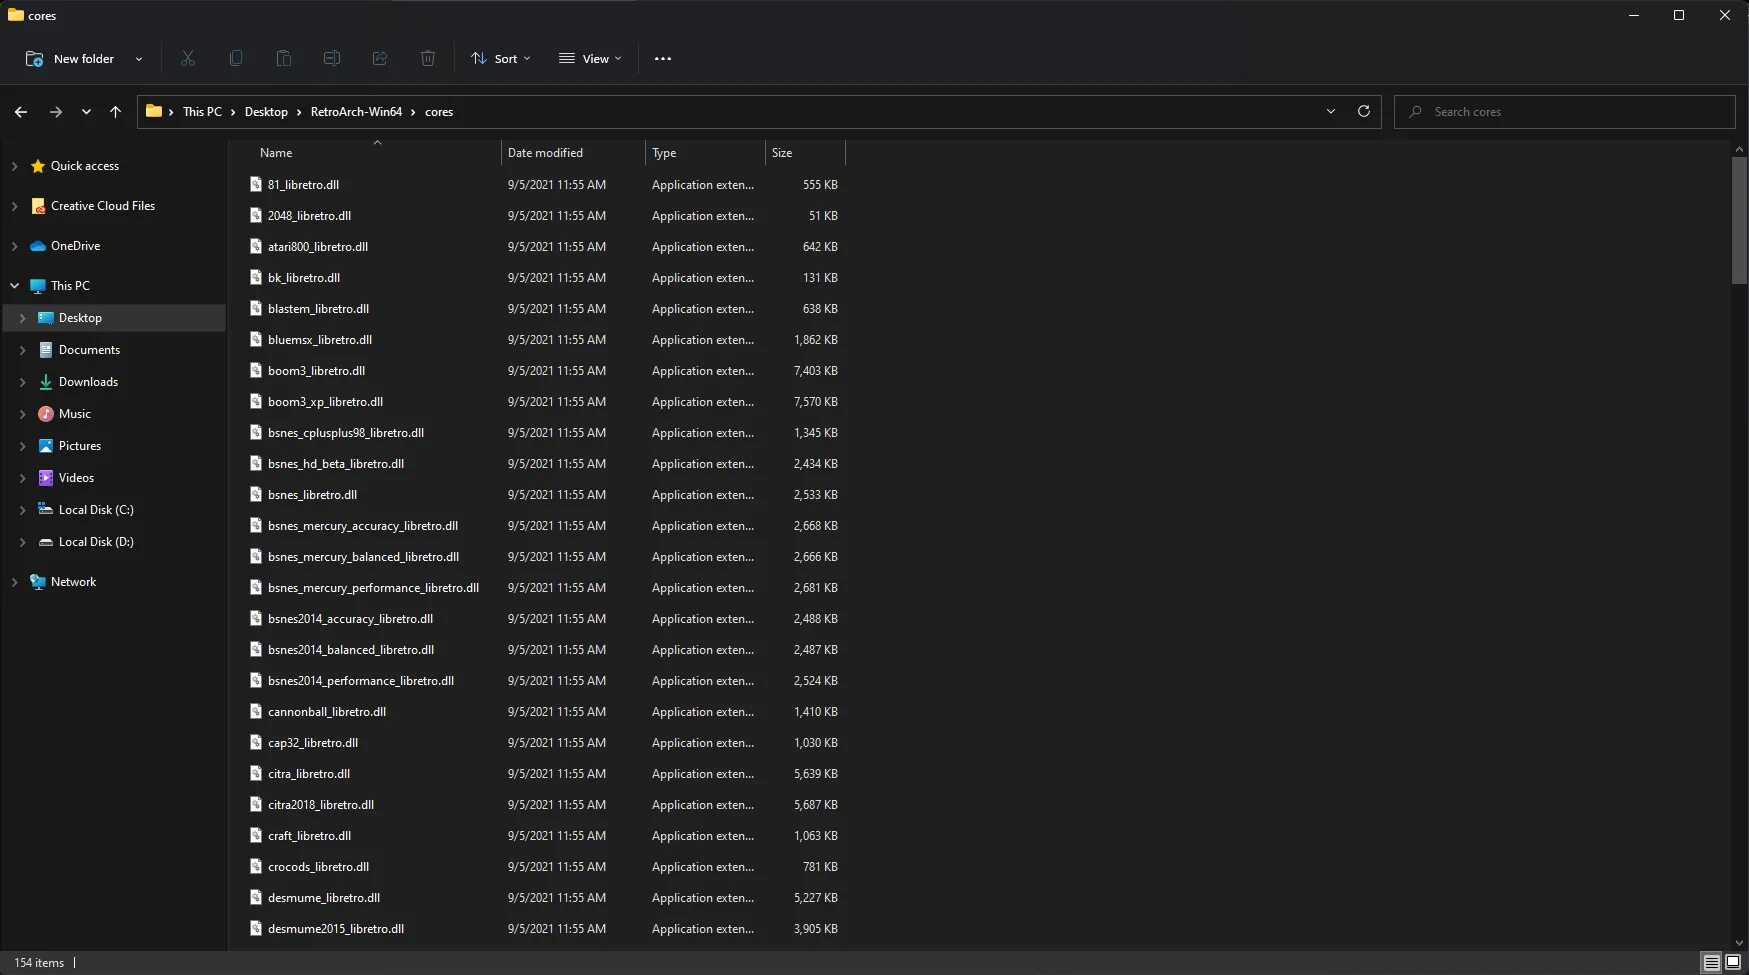Click the Search cores input field
Viewport: 1749px width, 975px height.
point(1565,112)
